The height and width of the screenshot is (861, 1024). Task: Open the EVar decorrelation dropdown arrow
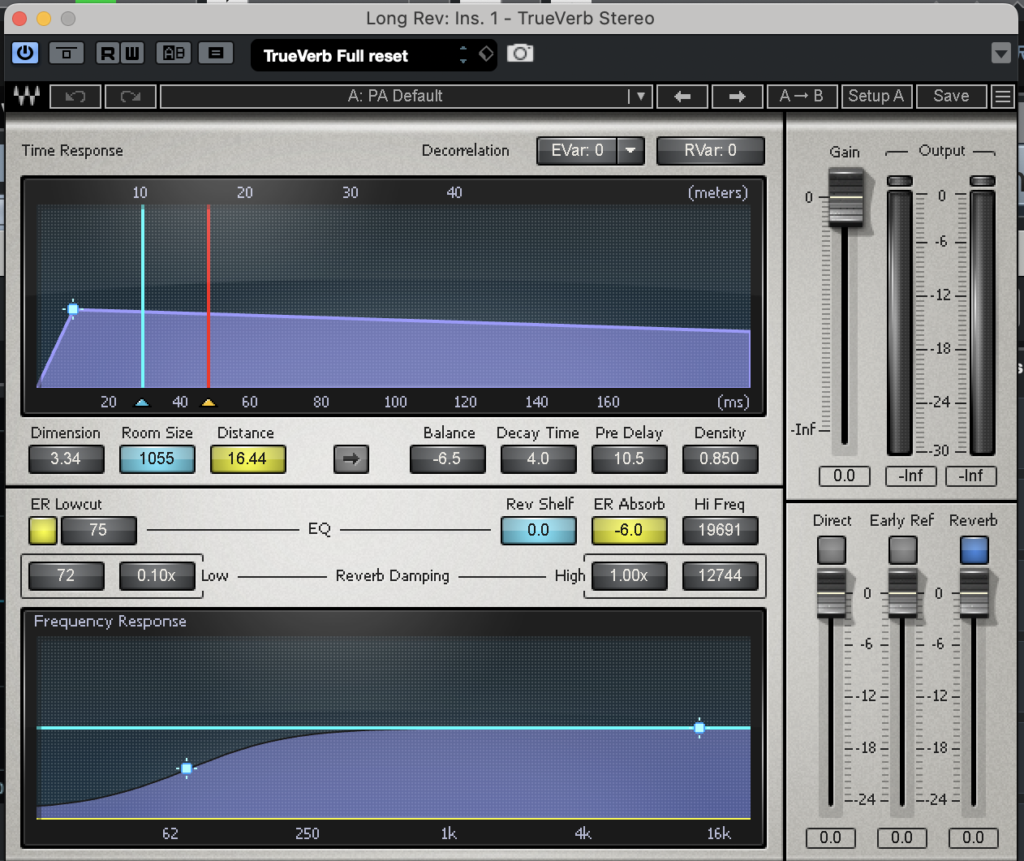click(630, 151)
